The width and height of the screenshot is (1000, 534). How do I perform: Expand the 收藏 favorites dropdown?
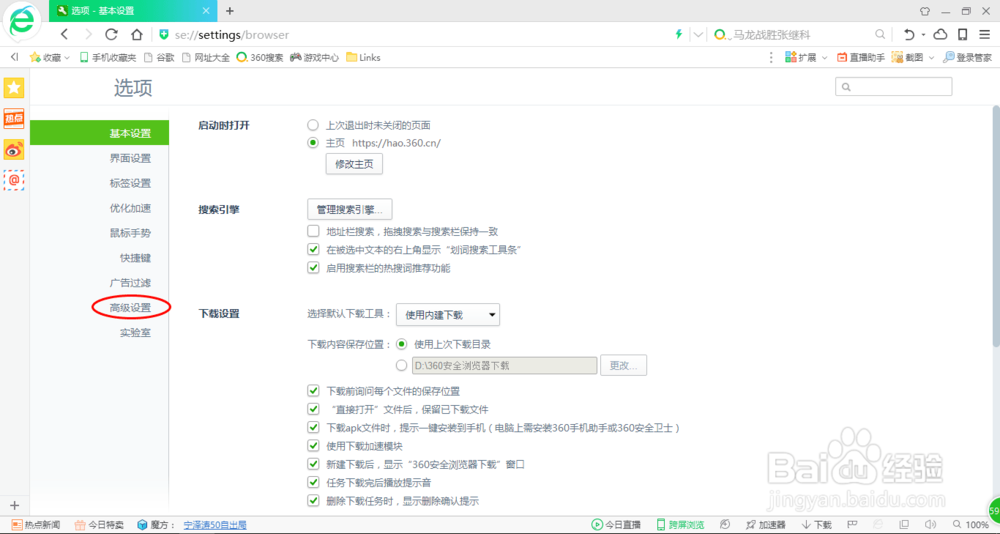coord(67,58)
